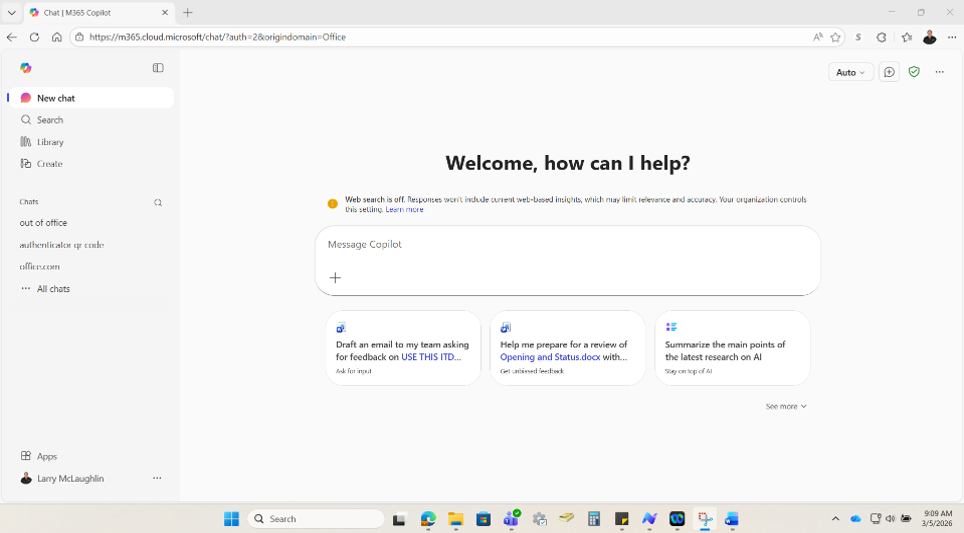Open the Favorites list icon
The width and height of the screenshot is (964, 533).
coord(907,37)
